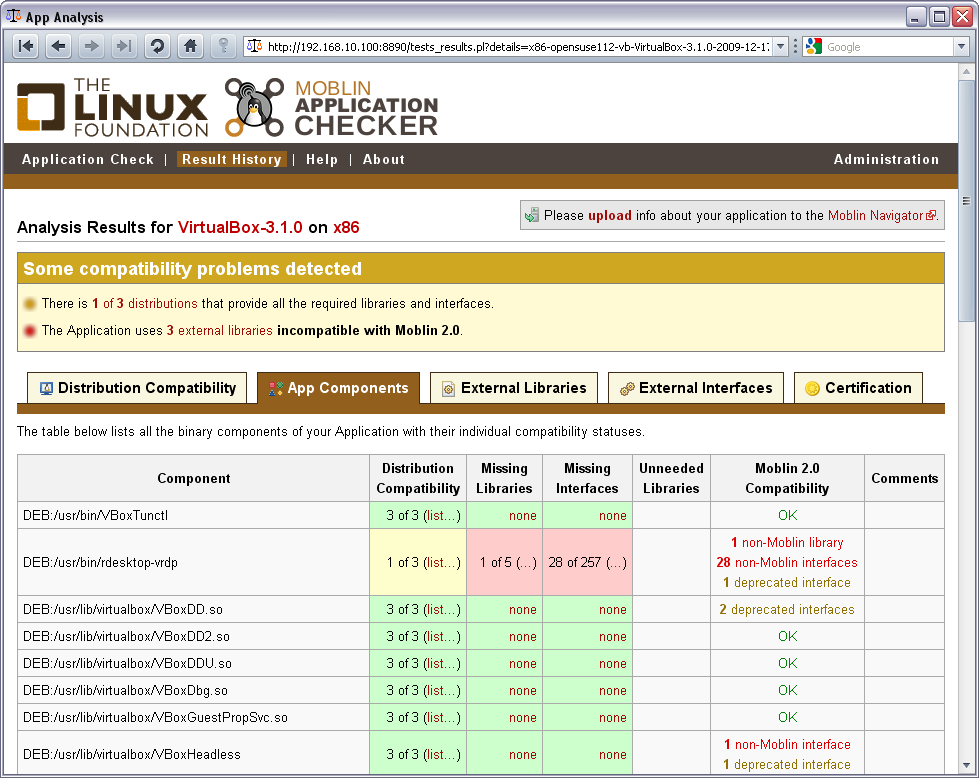Expand missing libraries for rdesktop-vrdp
Viewport: 979px width, 778px height.
(x=526, y=562)
